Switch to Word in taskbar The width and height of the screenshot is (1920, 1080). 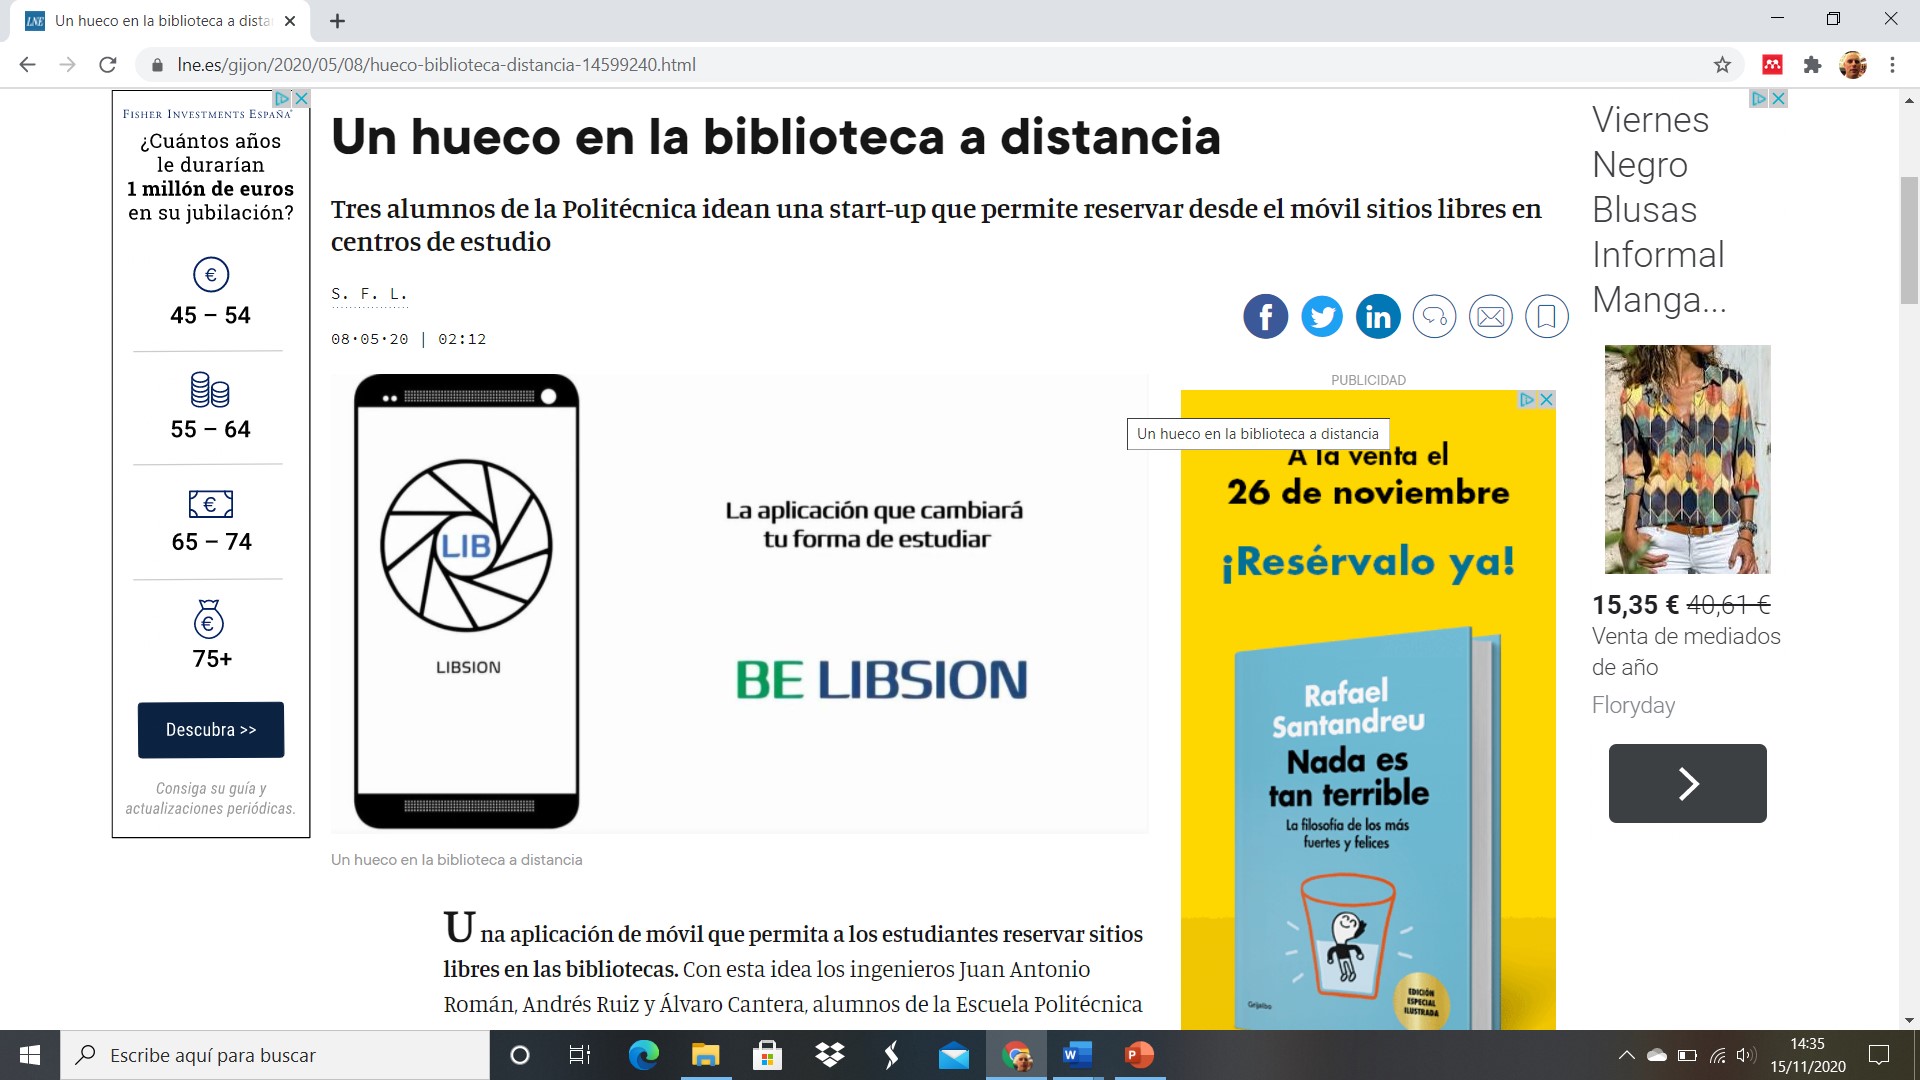click(x=1077, y=1055)
